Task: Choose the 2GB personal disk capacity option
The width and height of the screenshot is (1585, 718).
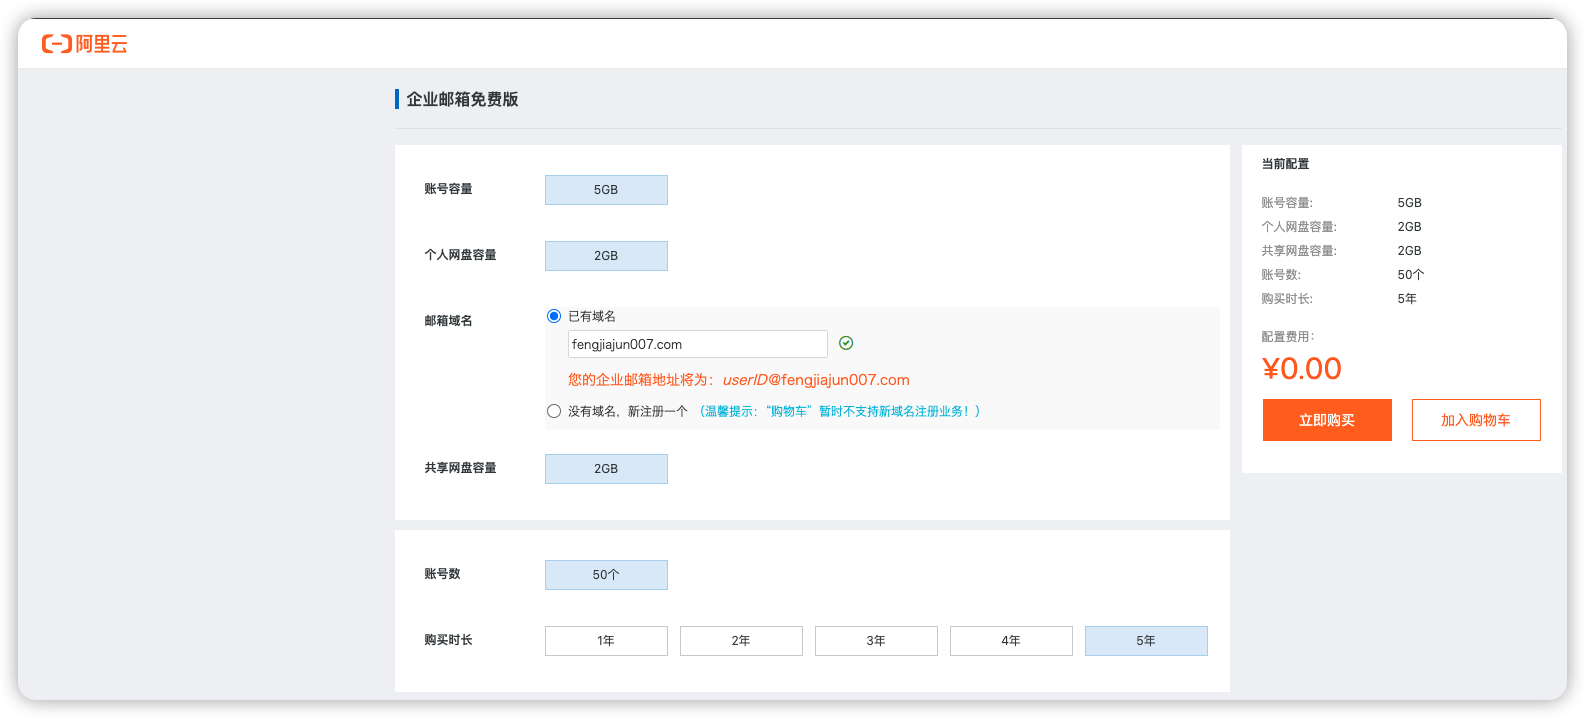Action: pyautogui.click(x=606, y=256)
